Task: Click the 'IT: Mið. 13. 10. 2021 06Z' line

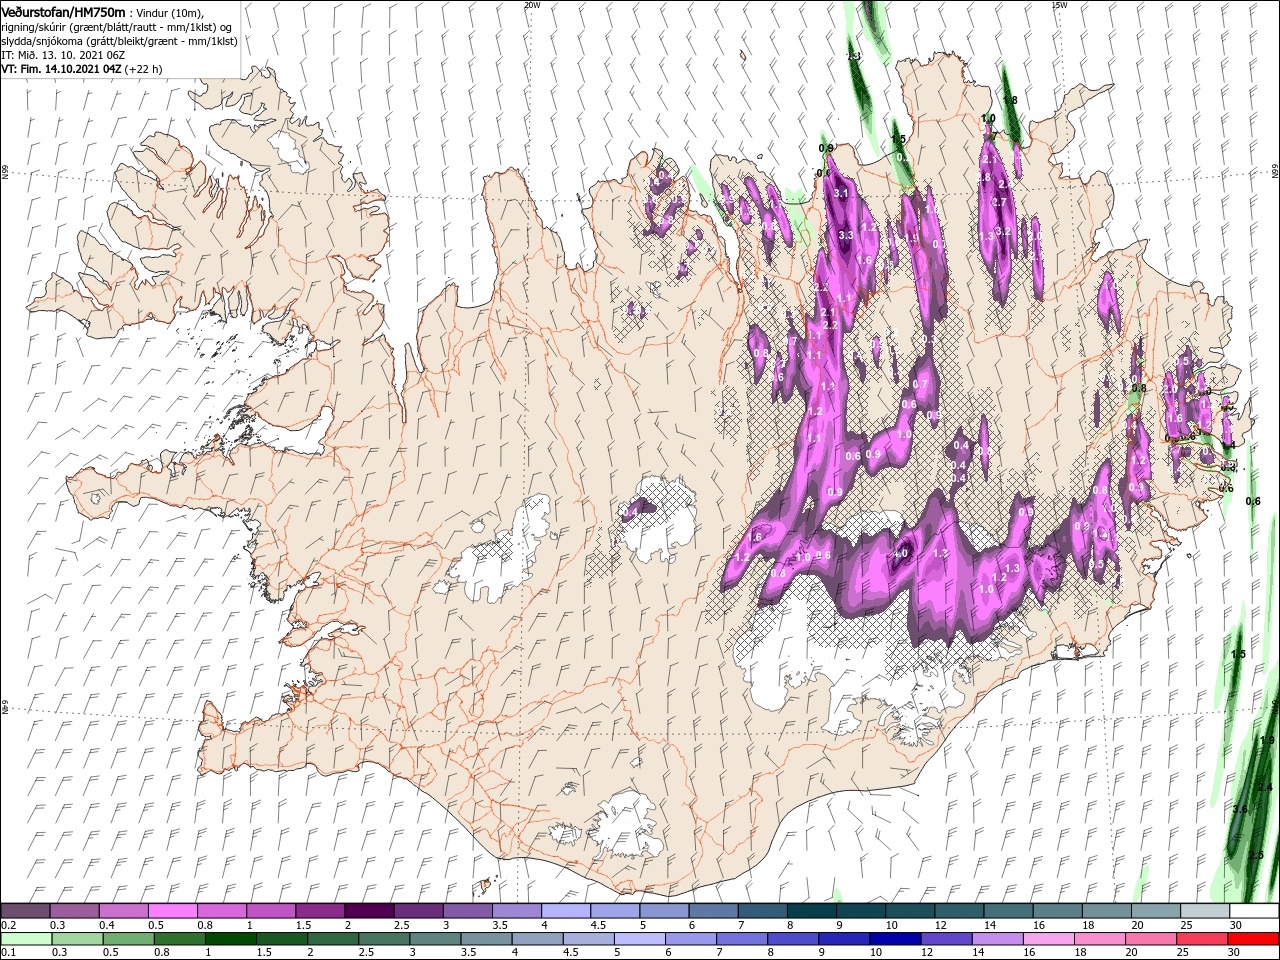Action: coord(62,55)
